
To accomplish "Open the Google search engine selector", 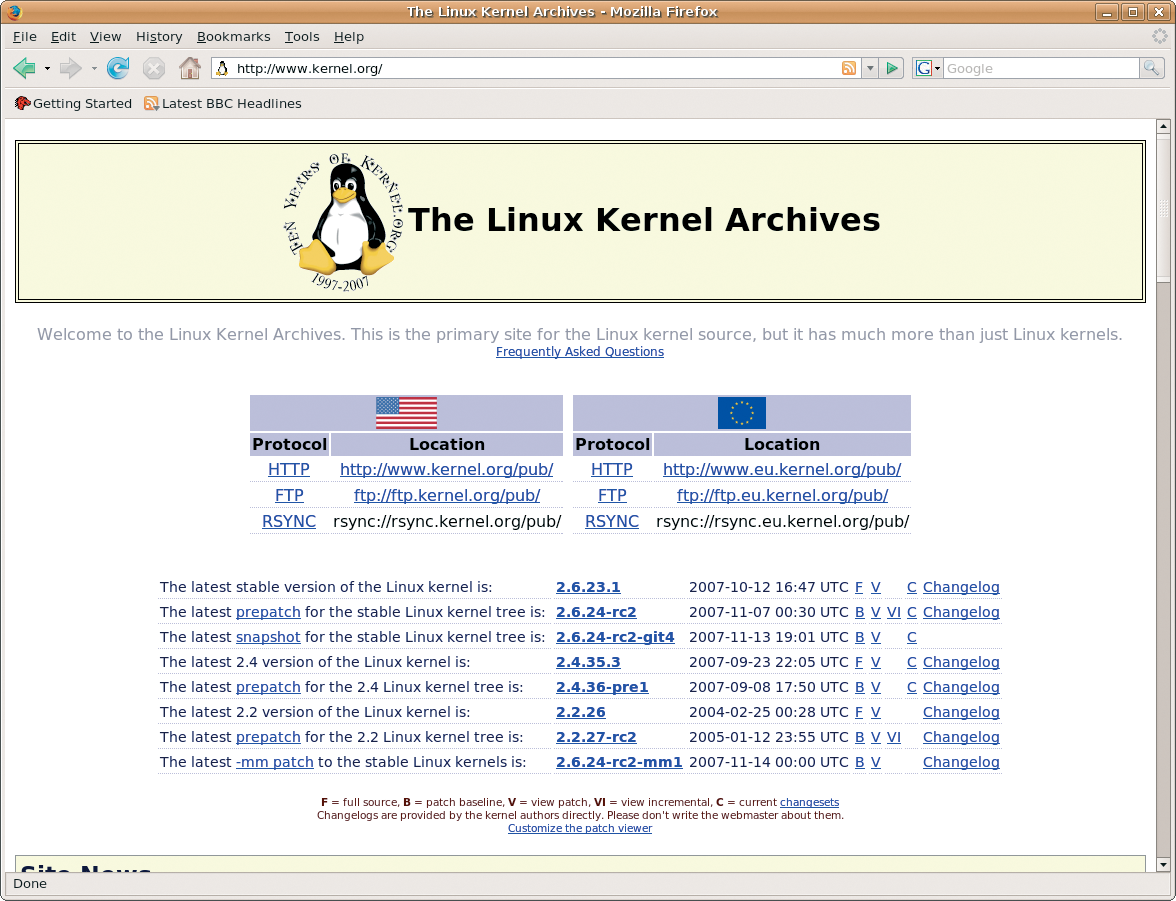I will pos(928,68).
